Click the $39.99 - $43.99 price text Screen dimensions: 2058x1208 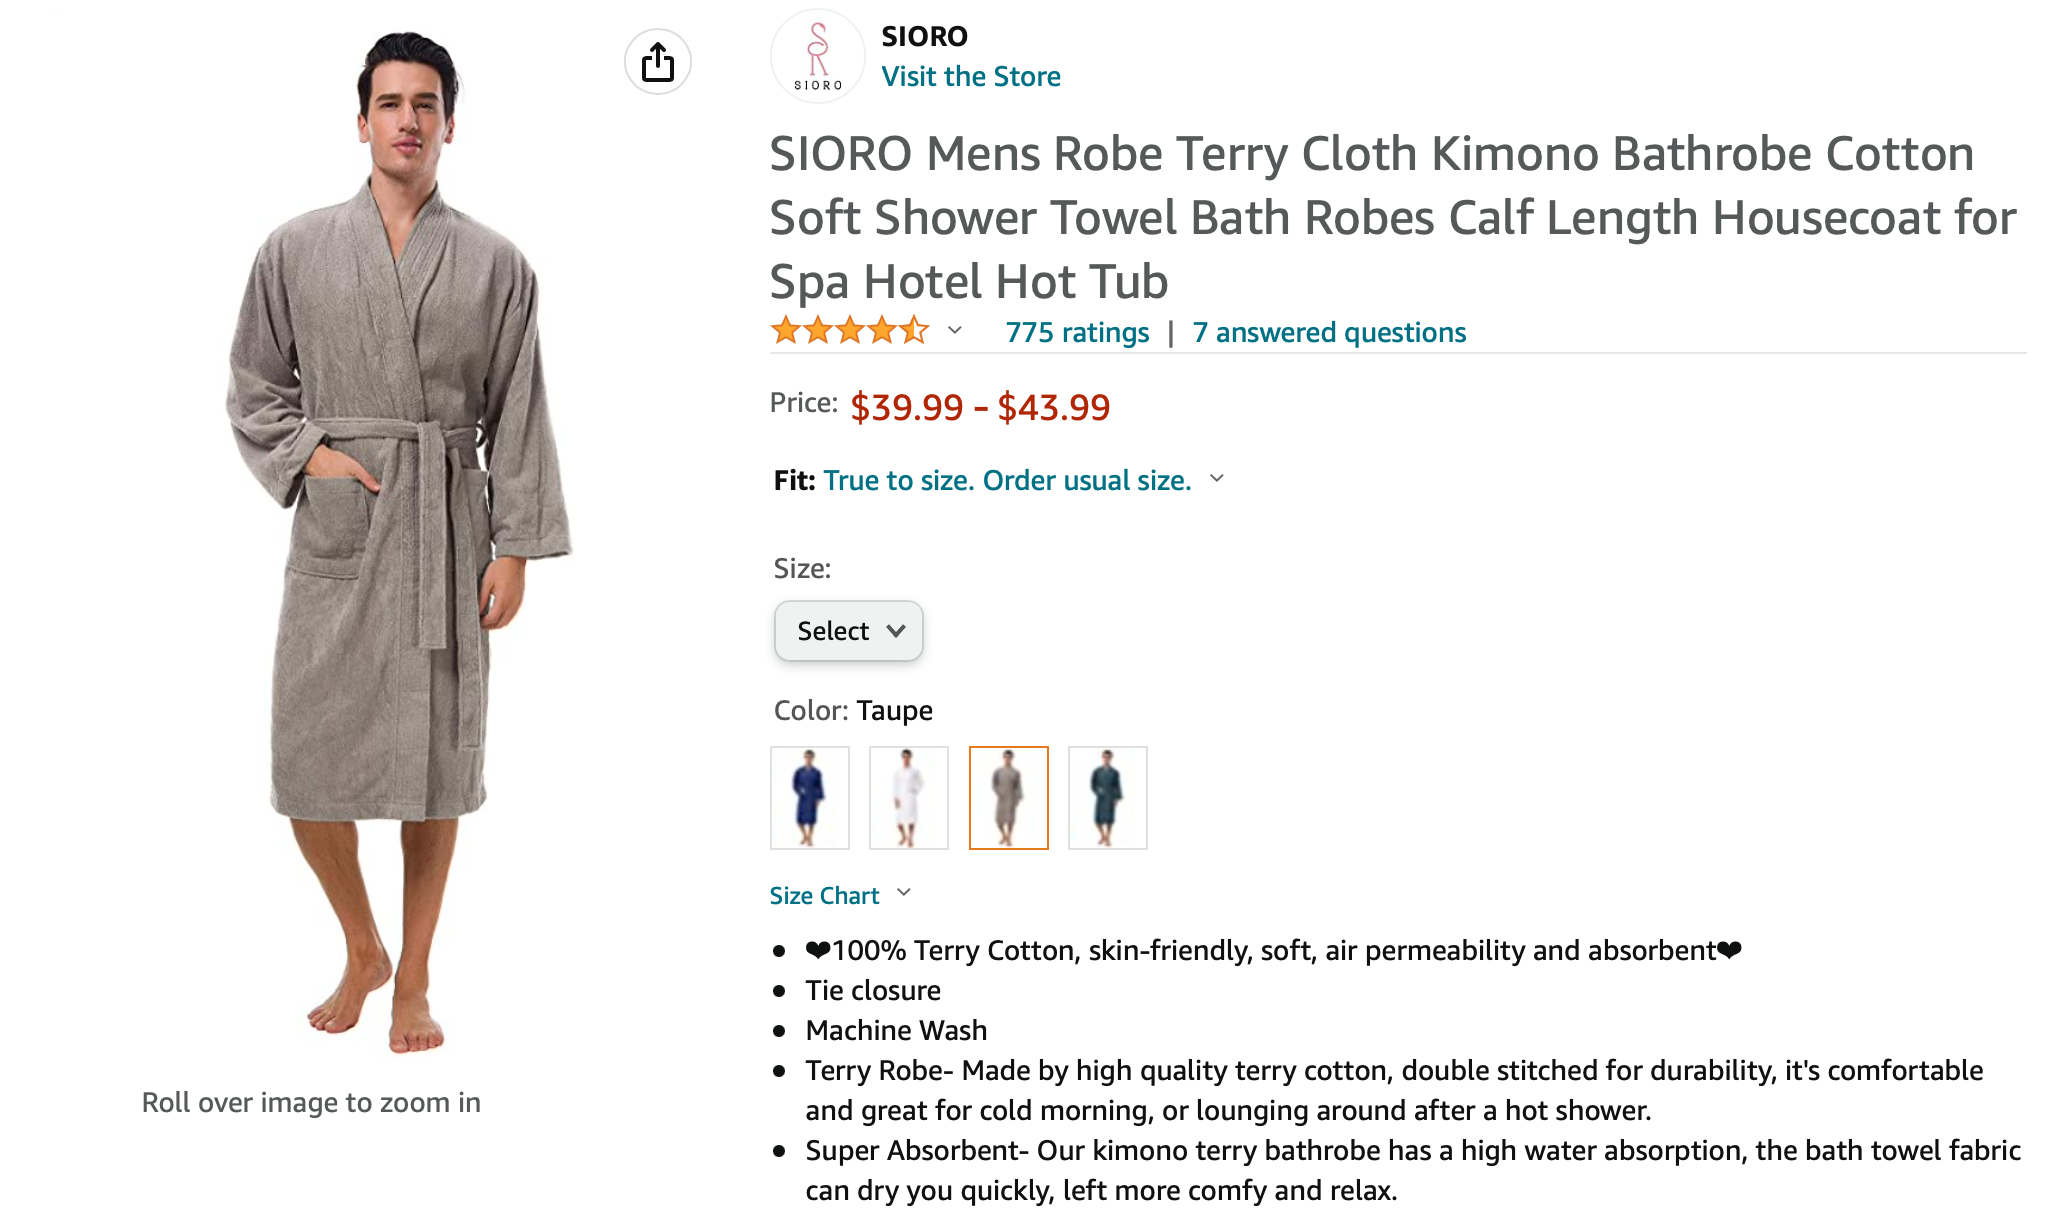(x=980, y=407)
